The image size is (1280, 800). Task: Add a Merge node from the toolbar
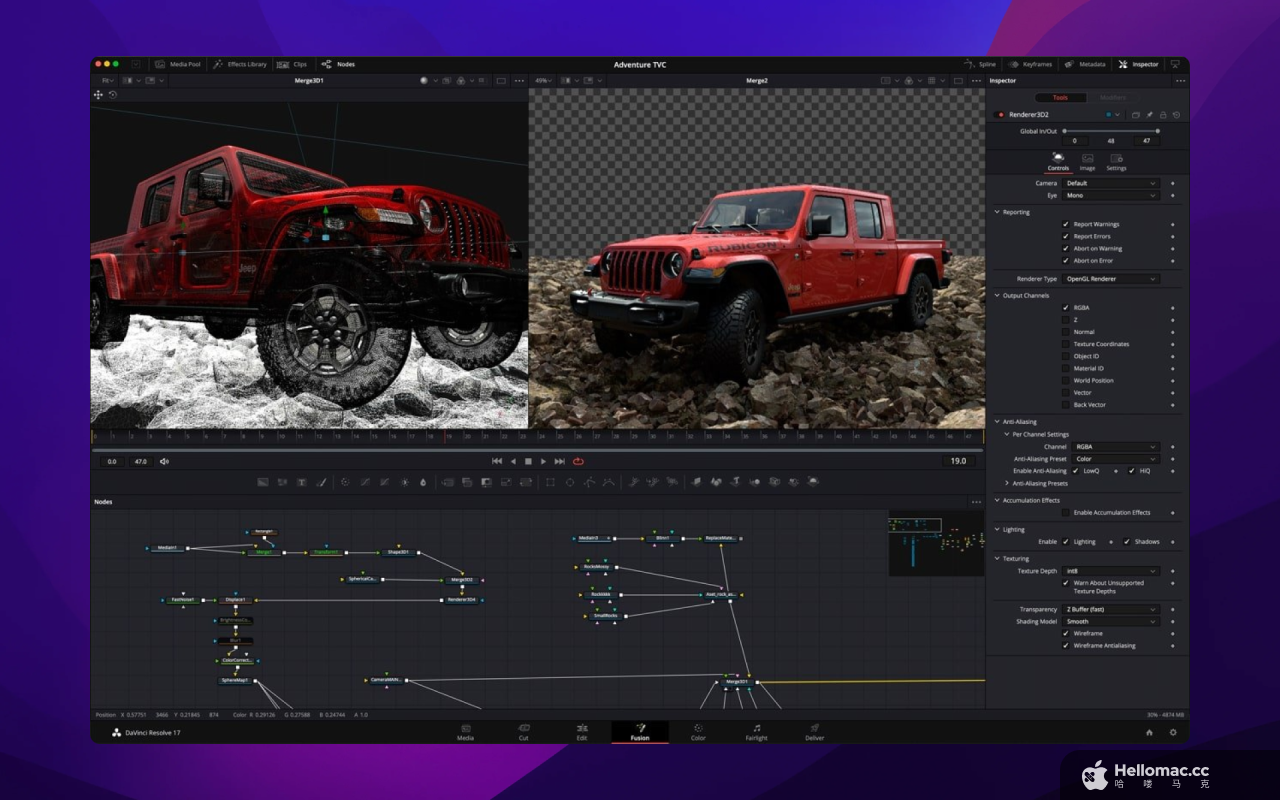coord(447,482)
